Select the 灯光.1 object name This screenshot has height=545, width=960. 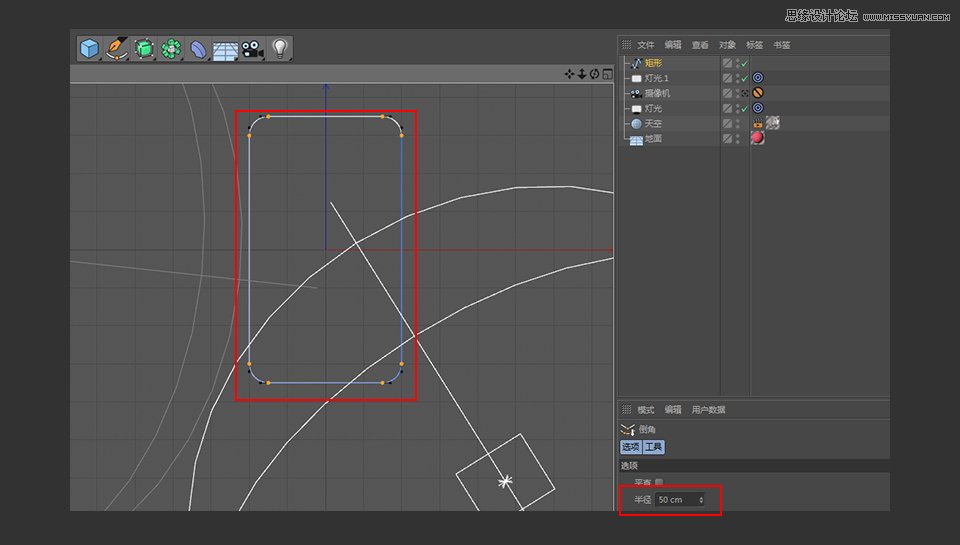tap(656, 78)
